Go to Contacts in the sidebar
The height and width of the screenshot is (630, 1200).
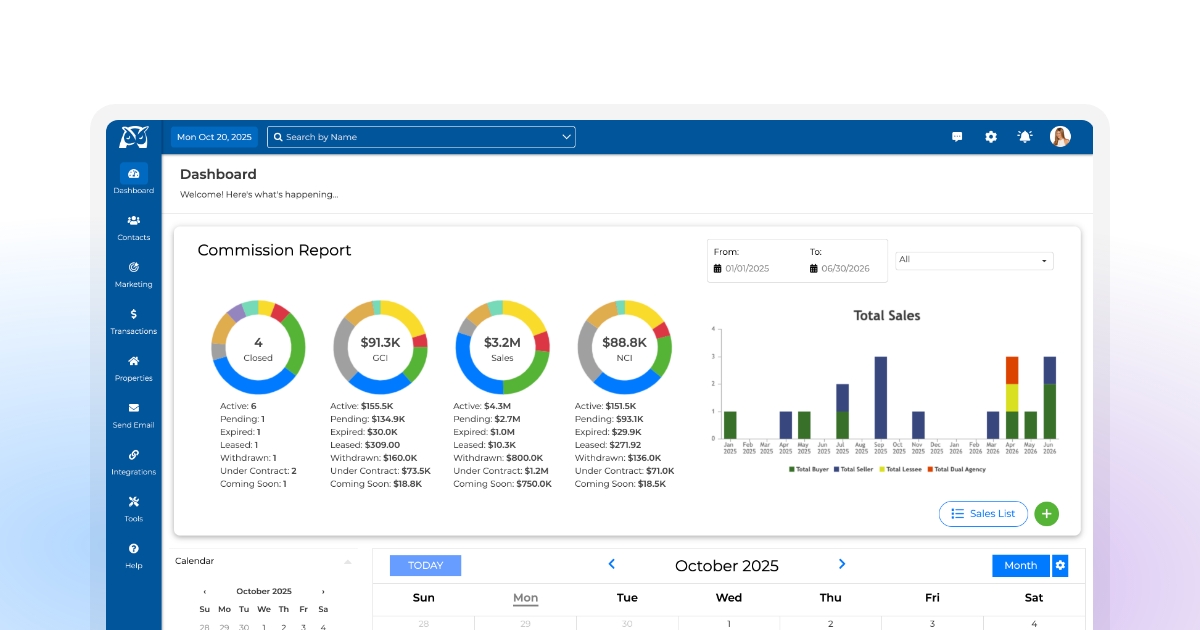click(134, 227)
